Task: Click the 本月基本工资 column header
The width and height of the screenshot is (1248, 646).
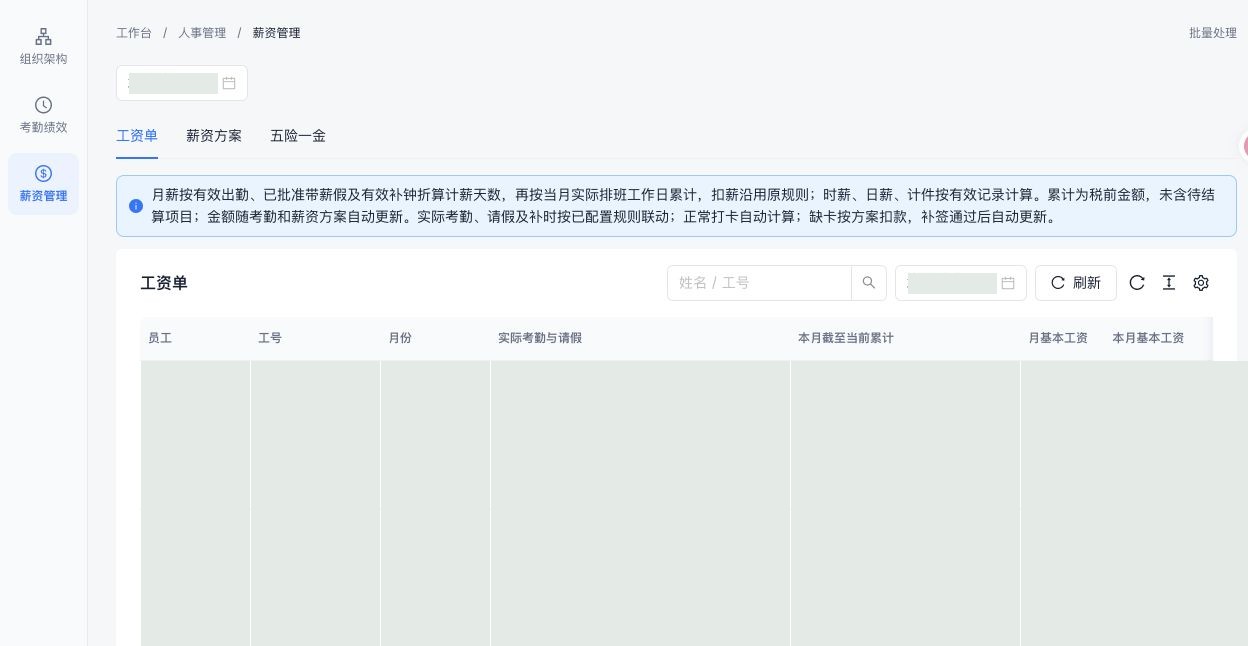Action: click(1148, 338)
